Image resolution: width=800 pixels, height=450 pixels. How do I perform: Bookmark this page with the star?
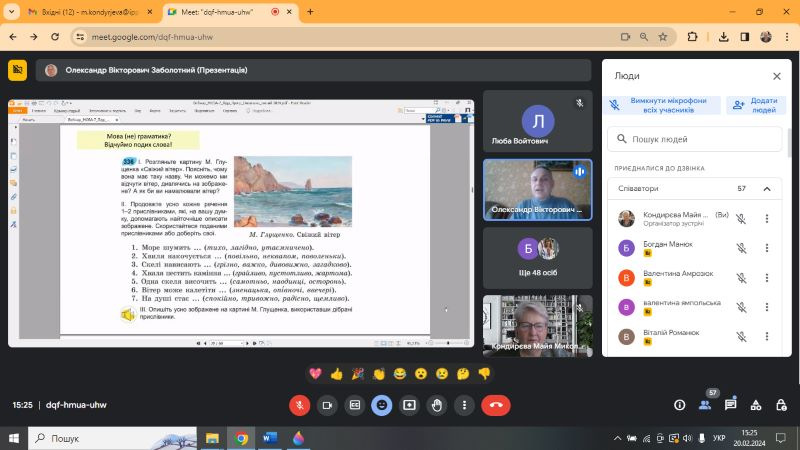tap(663, 37)
